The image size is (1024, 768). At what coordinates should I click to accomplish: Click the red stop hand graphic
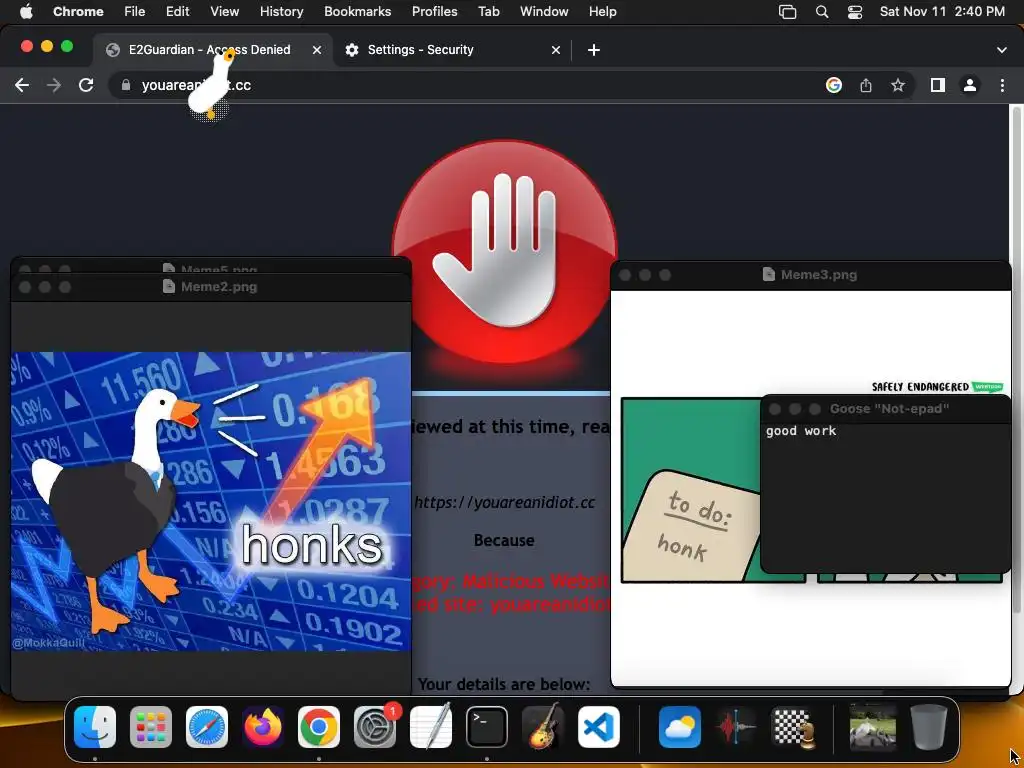pyautogui.click(x=504, y=251)
